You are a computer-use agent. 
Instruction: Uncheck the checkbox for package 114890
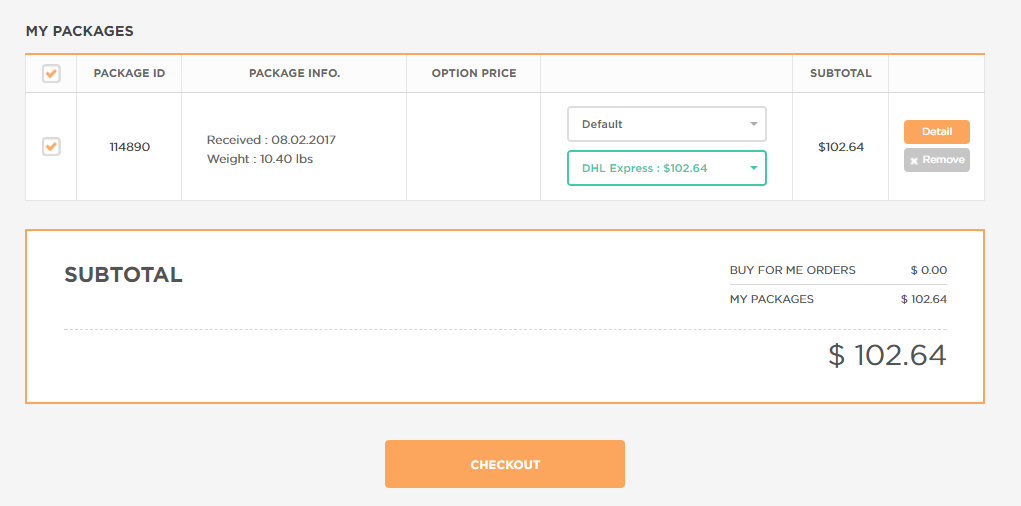(x=51, y=147)
